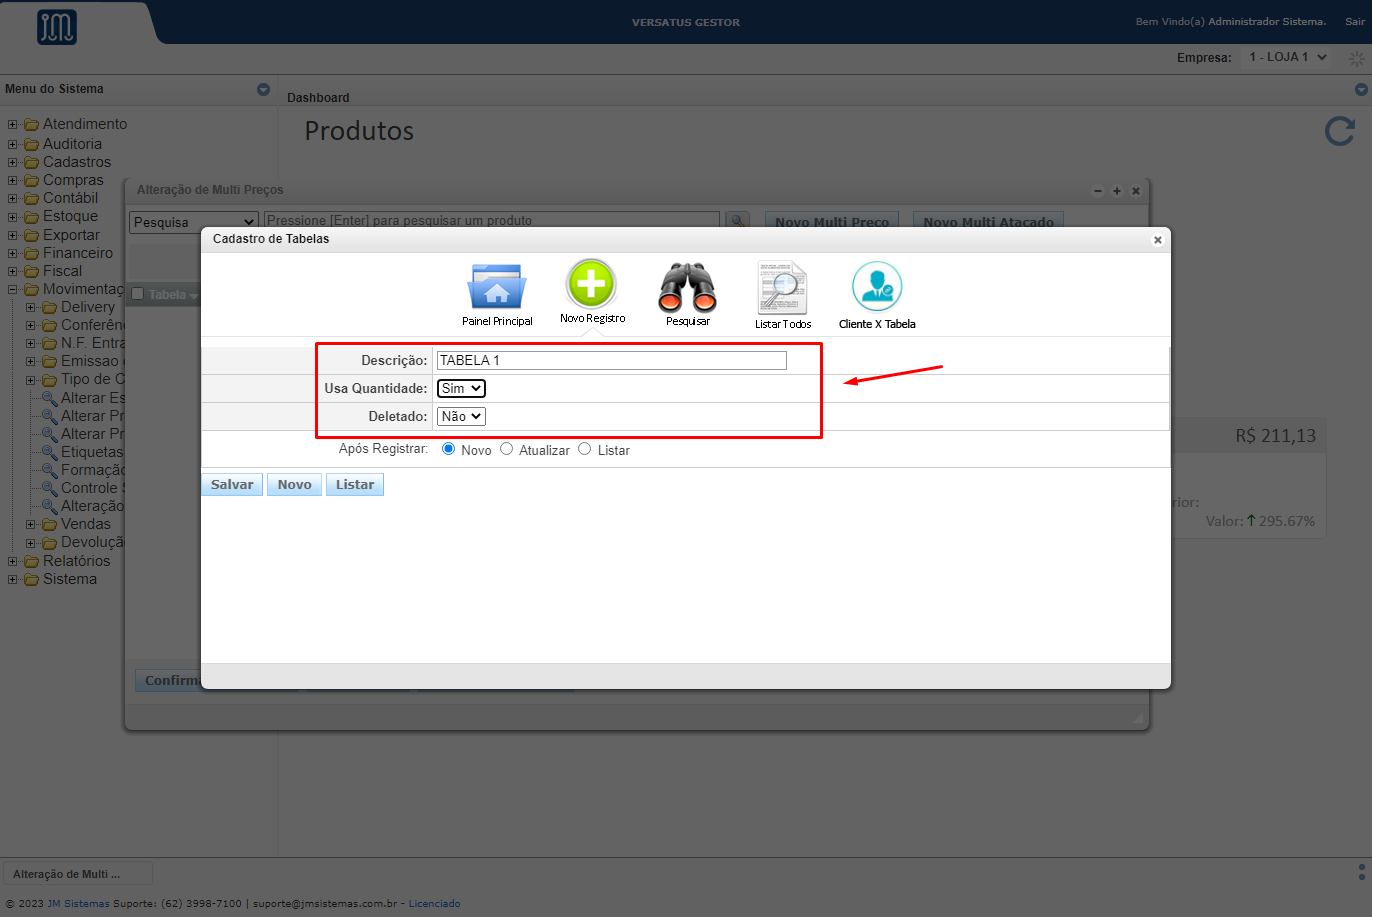This screenshot has width=1374, height=917.
Task: Collapse the Menu do Sistema panel arrow
Action: pyautogui.click(x=263, y=89)
